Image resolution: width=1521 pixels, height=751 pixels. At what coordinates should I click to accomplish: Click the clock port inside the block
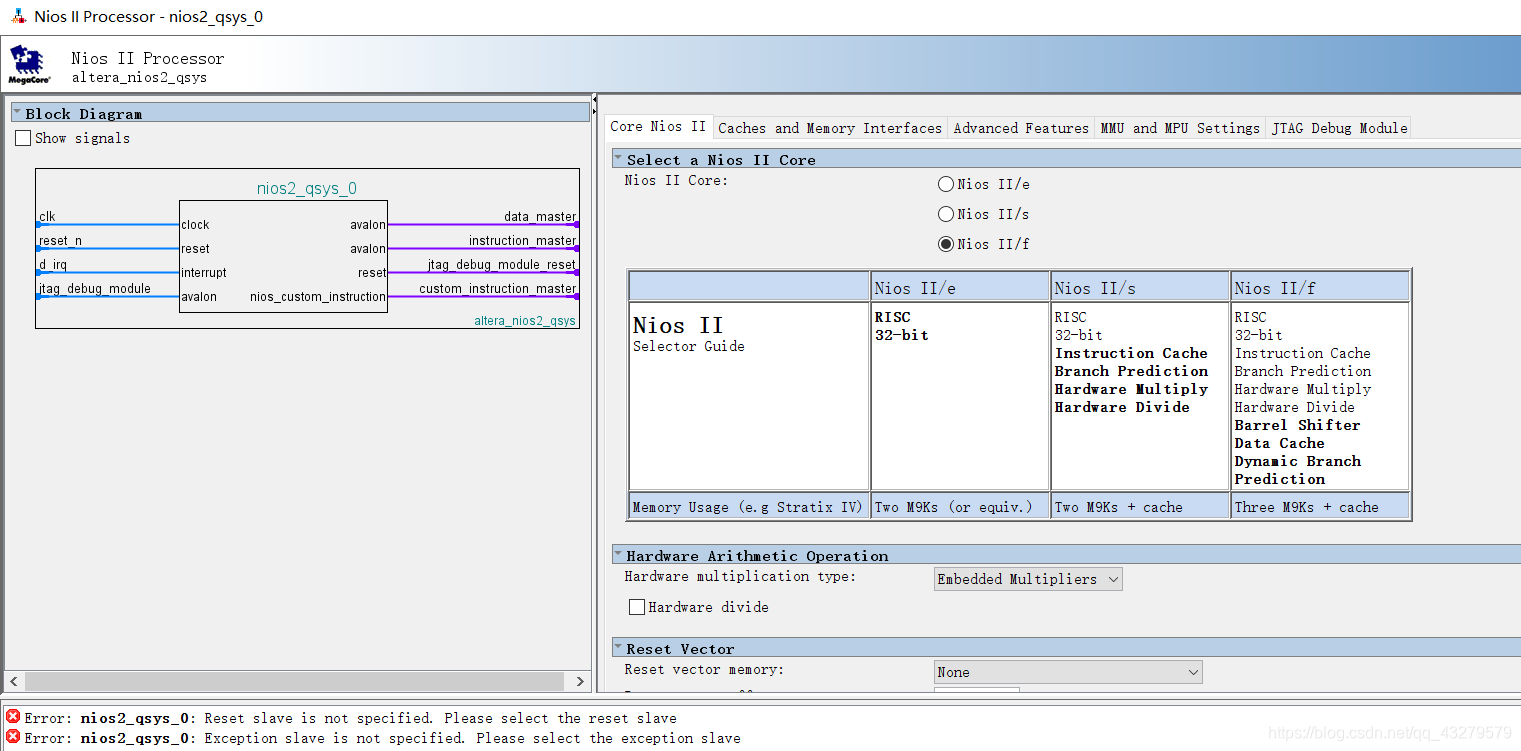tap(196, 224)
